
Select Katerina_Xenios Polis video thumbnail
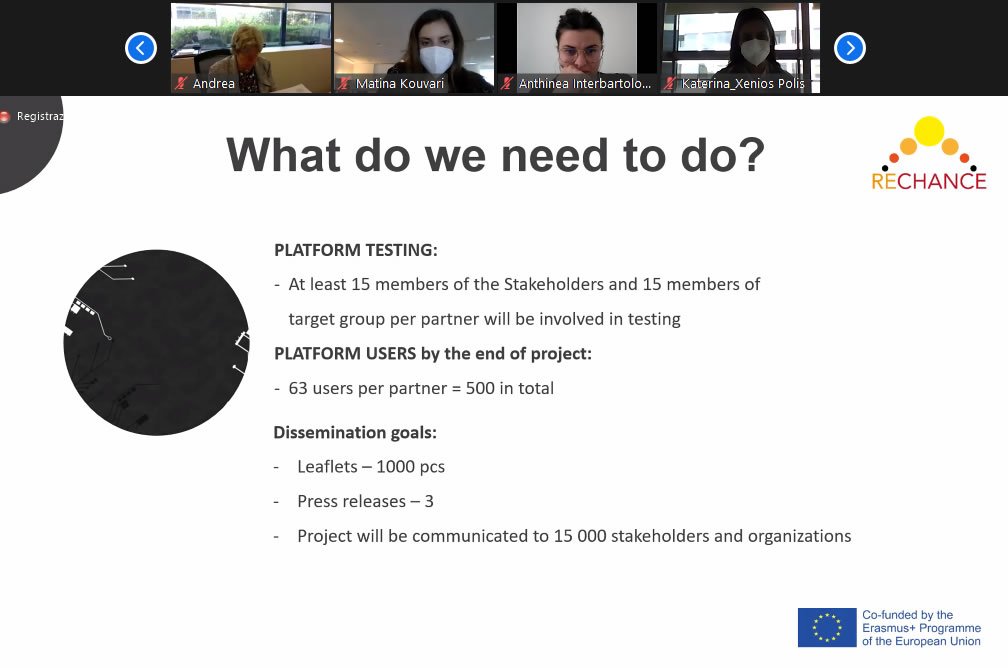(740, 48)
